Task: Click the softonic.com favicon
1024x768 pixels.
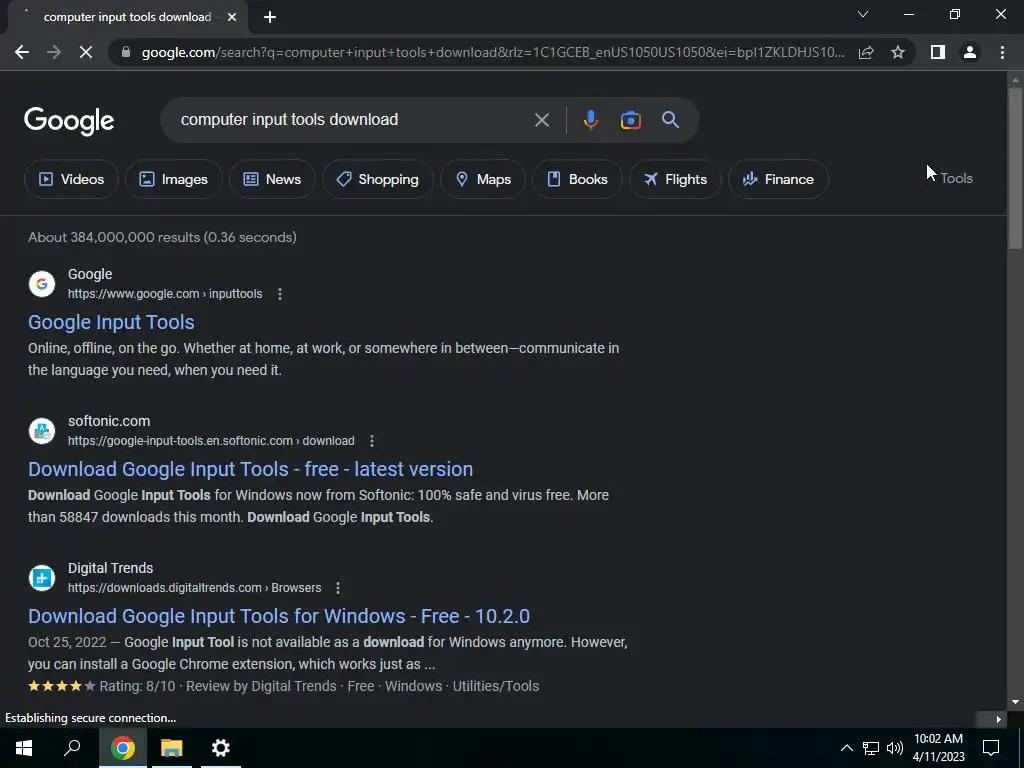Action: click(42, 431)
